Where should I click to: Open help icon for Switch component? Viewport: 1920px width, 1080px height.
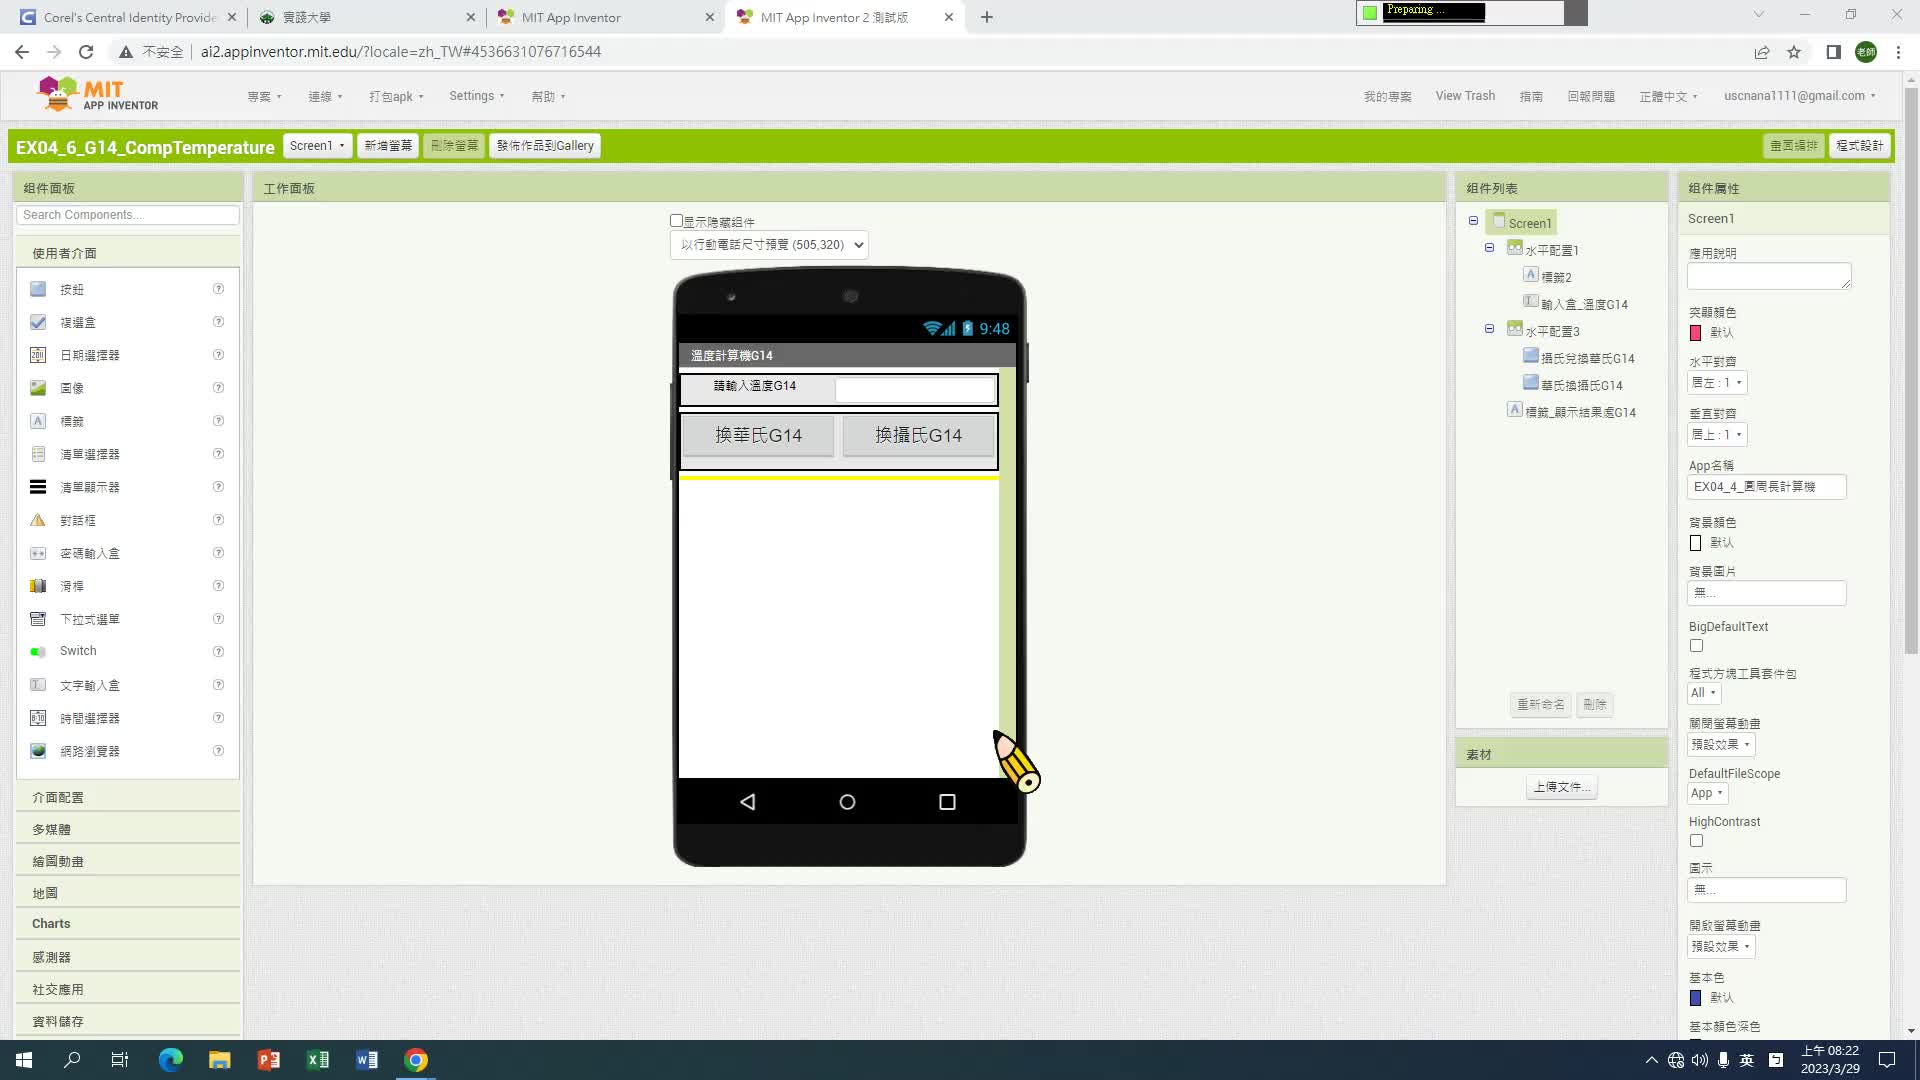(x=218, y=651)
